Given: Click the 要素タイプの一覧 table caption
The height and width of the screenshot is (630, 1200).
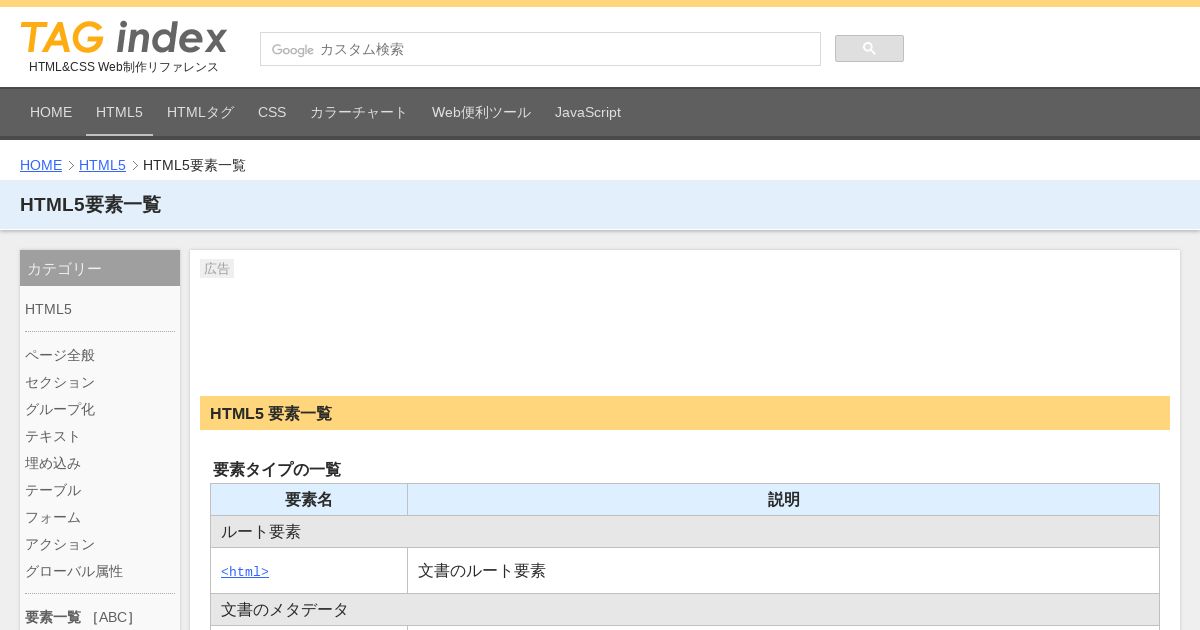Looking at the screenshot, I should pos(277,469).
